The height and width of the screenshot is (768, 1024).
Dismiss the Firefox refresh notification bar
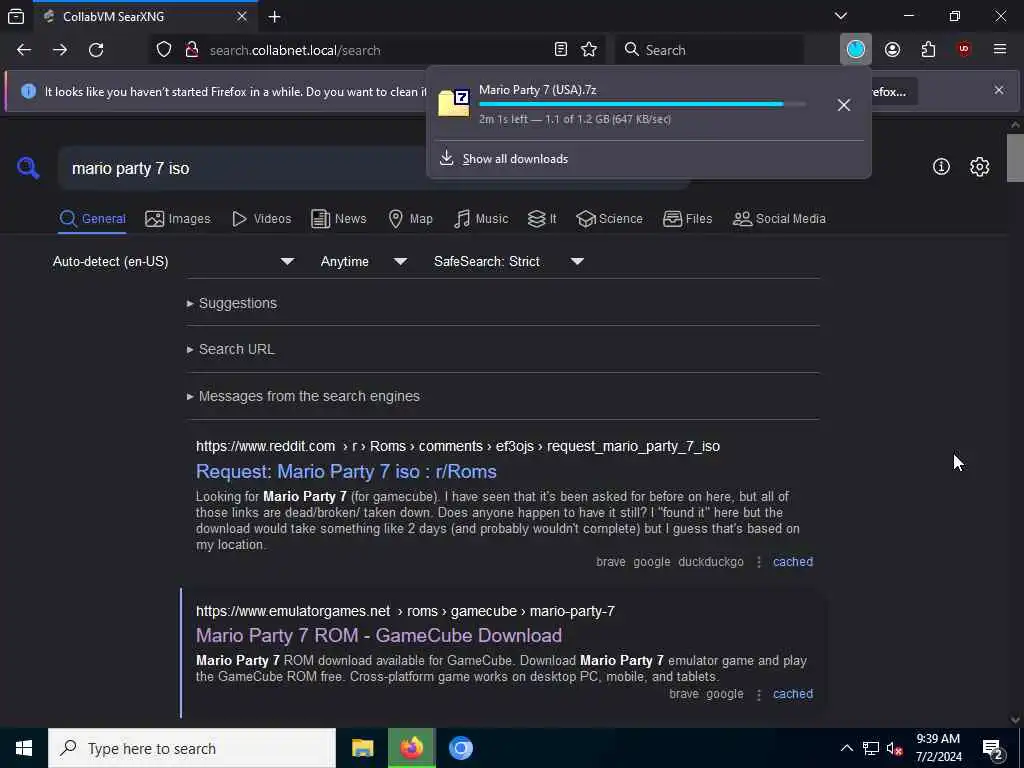coord(999,90)
